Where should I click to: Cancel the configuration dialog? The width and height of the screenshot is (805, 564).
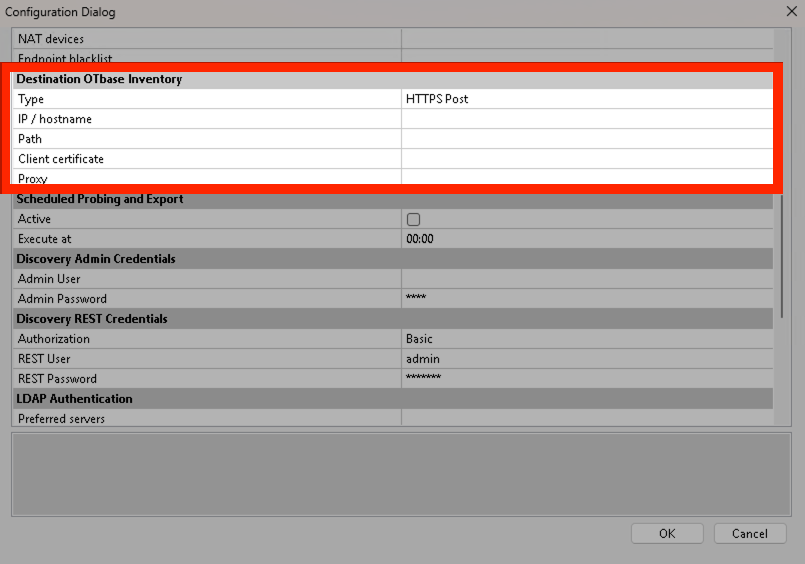[750, 533]
